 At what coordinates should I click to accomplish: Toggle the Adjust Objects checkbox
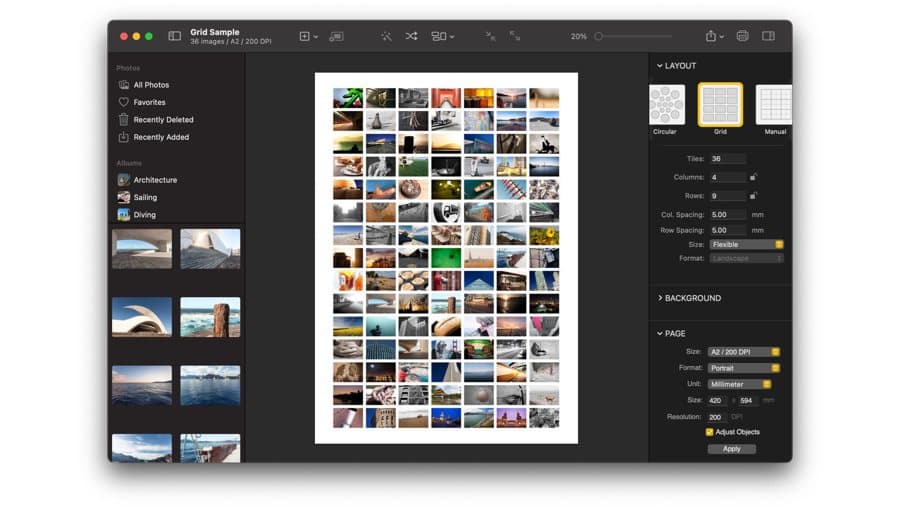tap(709, 432)
